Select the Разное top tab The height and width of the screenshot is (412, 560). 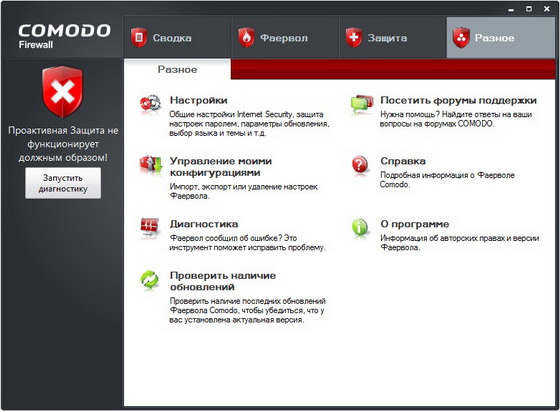(501, 37)
